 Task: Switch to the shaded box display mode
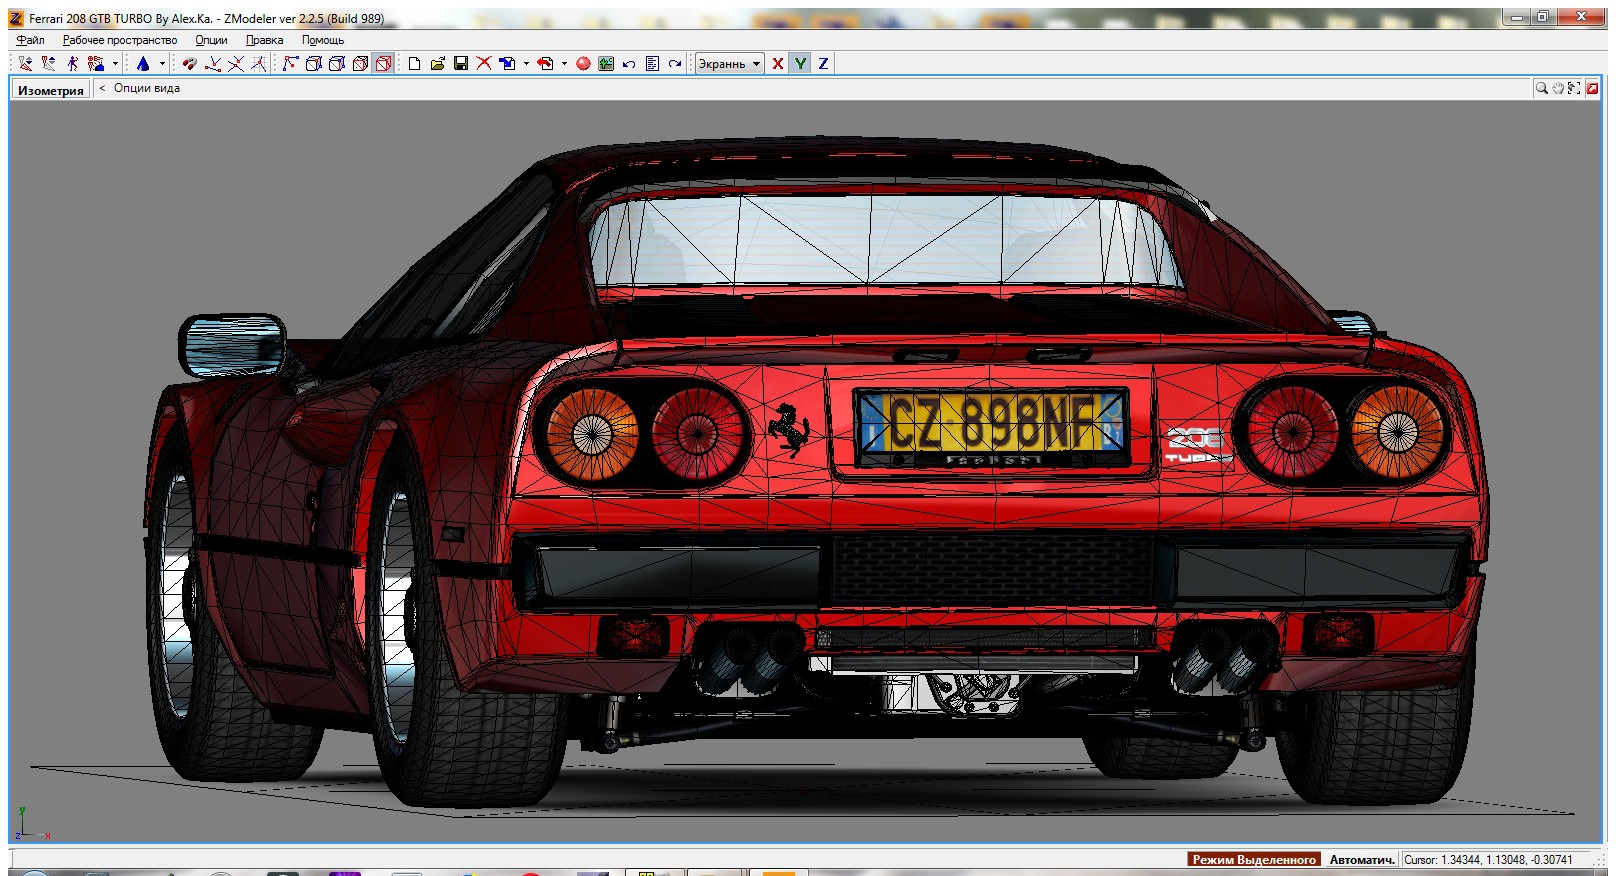point(360,63)
